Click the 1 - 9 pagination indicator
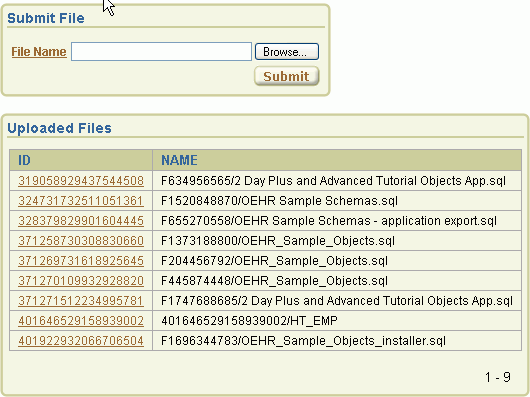The image size is (530, 397). click(x=498, y=377)
